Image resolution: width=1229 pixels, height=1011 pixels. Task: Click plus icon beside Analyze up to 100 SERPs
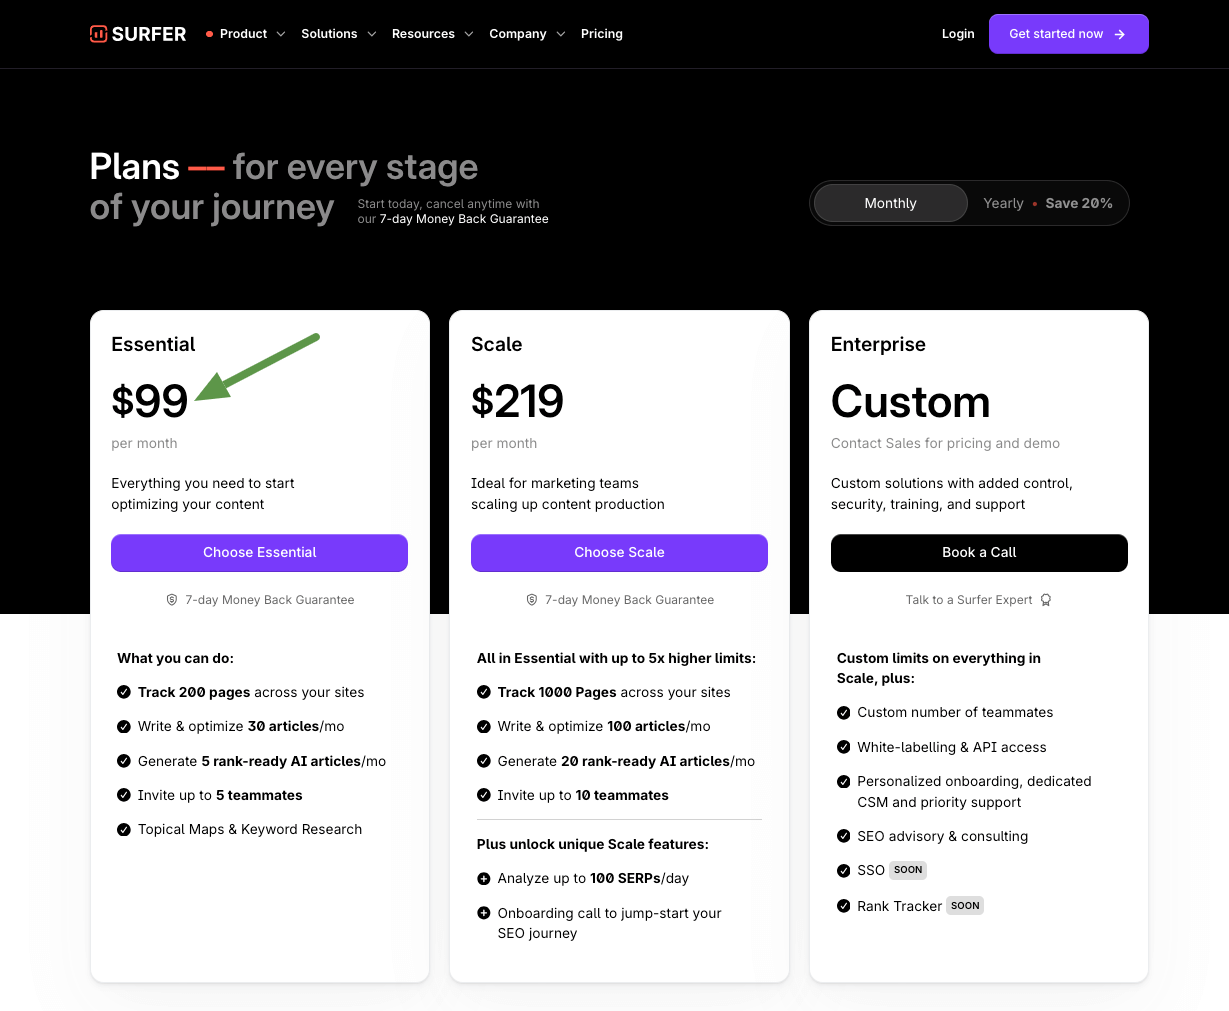[484, 879]
